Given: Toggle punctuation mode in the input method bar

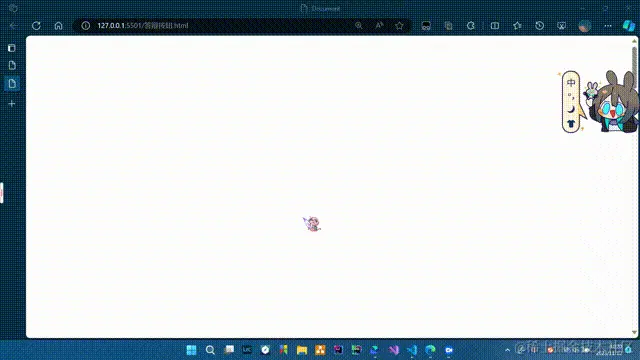Looking at the screenshot, I should coord(571,96).
